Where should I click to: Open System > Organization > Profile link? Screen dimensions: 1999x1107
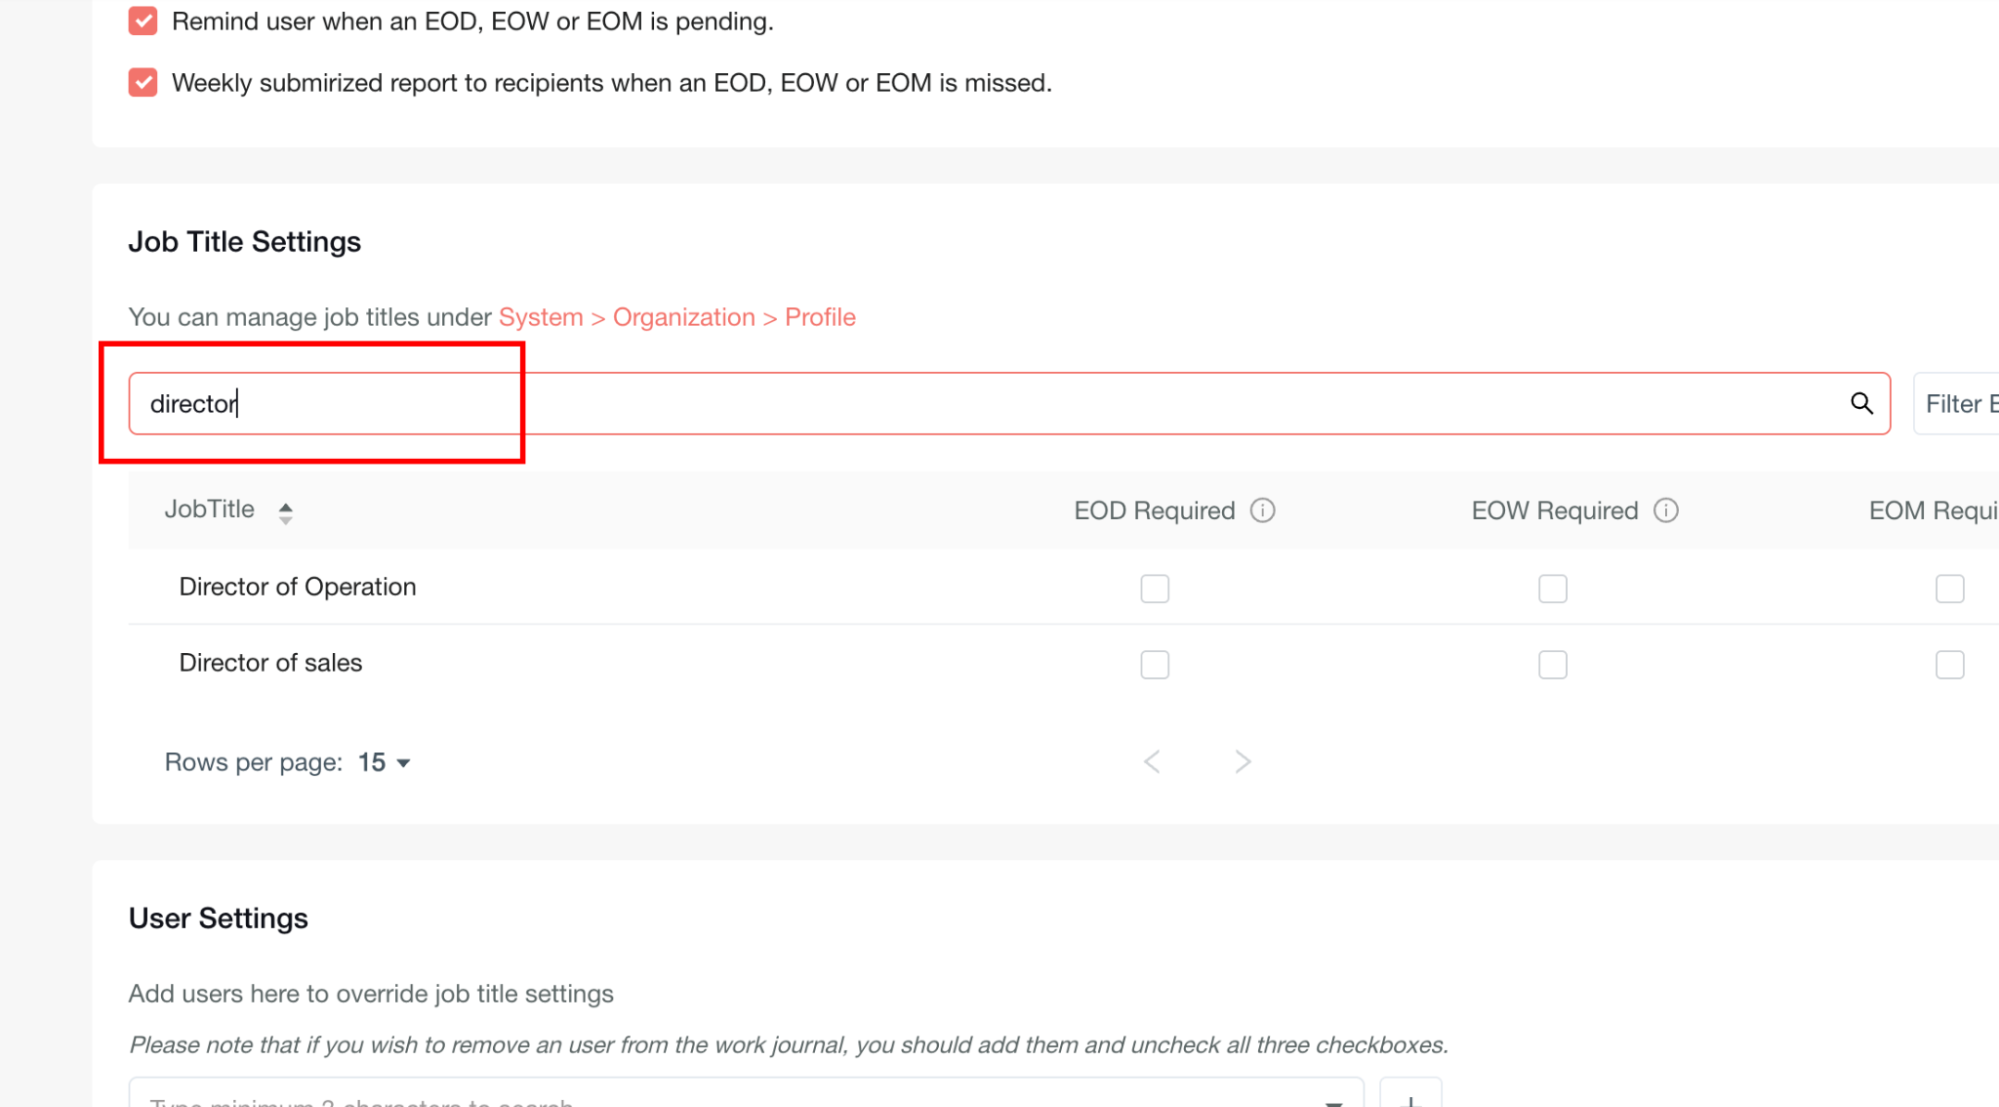coord(677,317)
